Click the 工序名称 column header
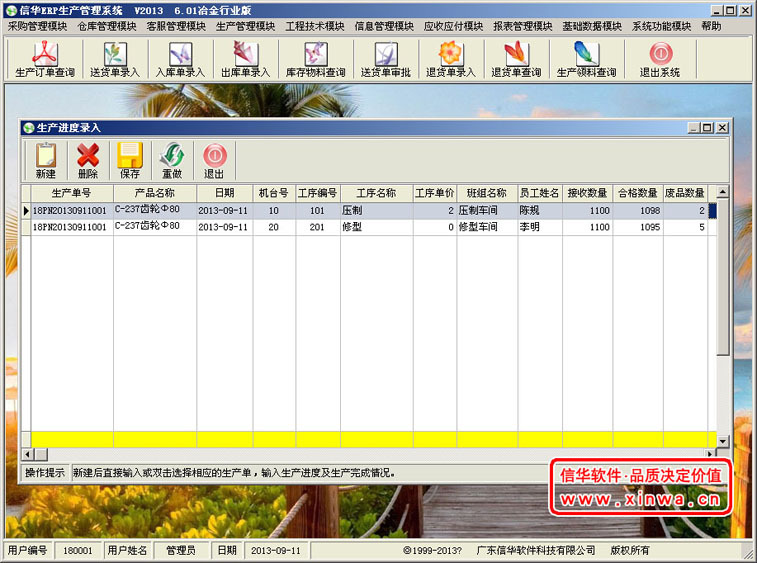757x563 pixels. [376, 193]
